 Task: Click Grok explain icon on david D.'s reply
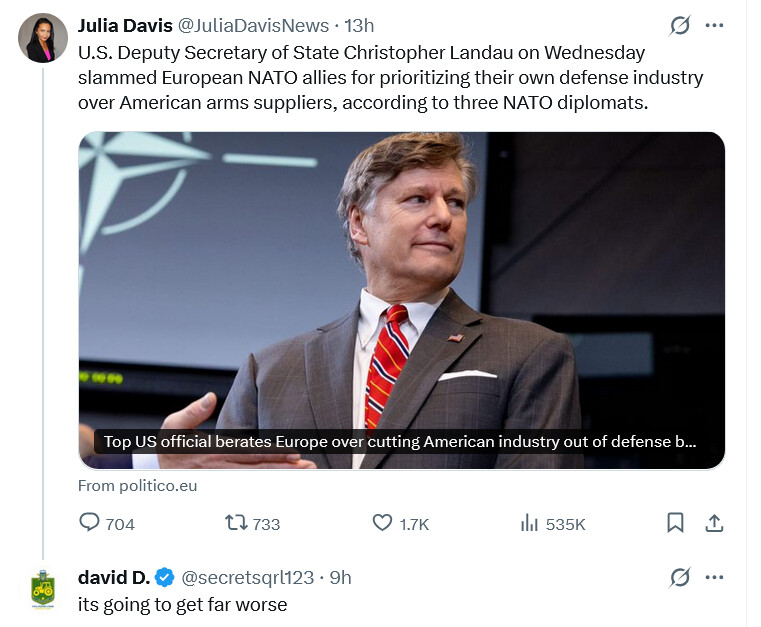point(679,578)
